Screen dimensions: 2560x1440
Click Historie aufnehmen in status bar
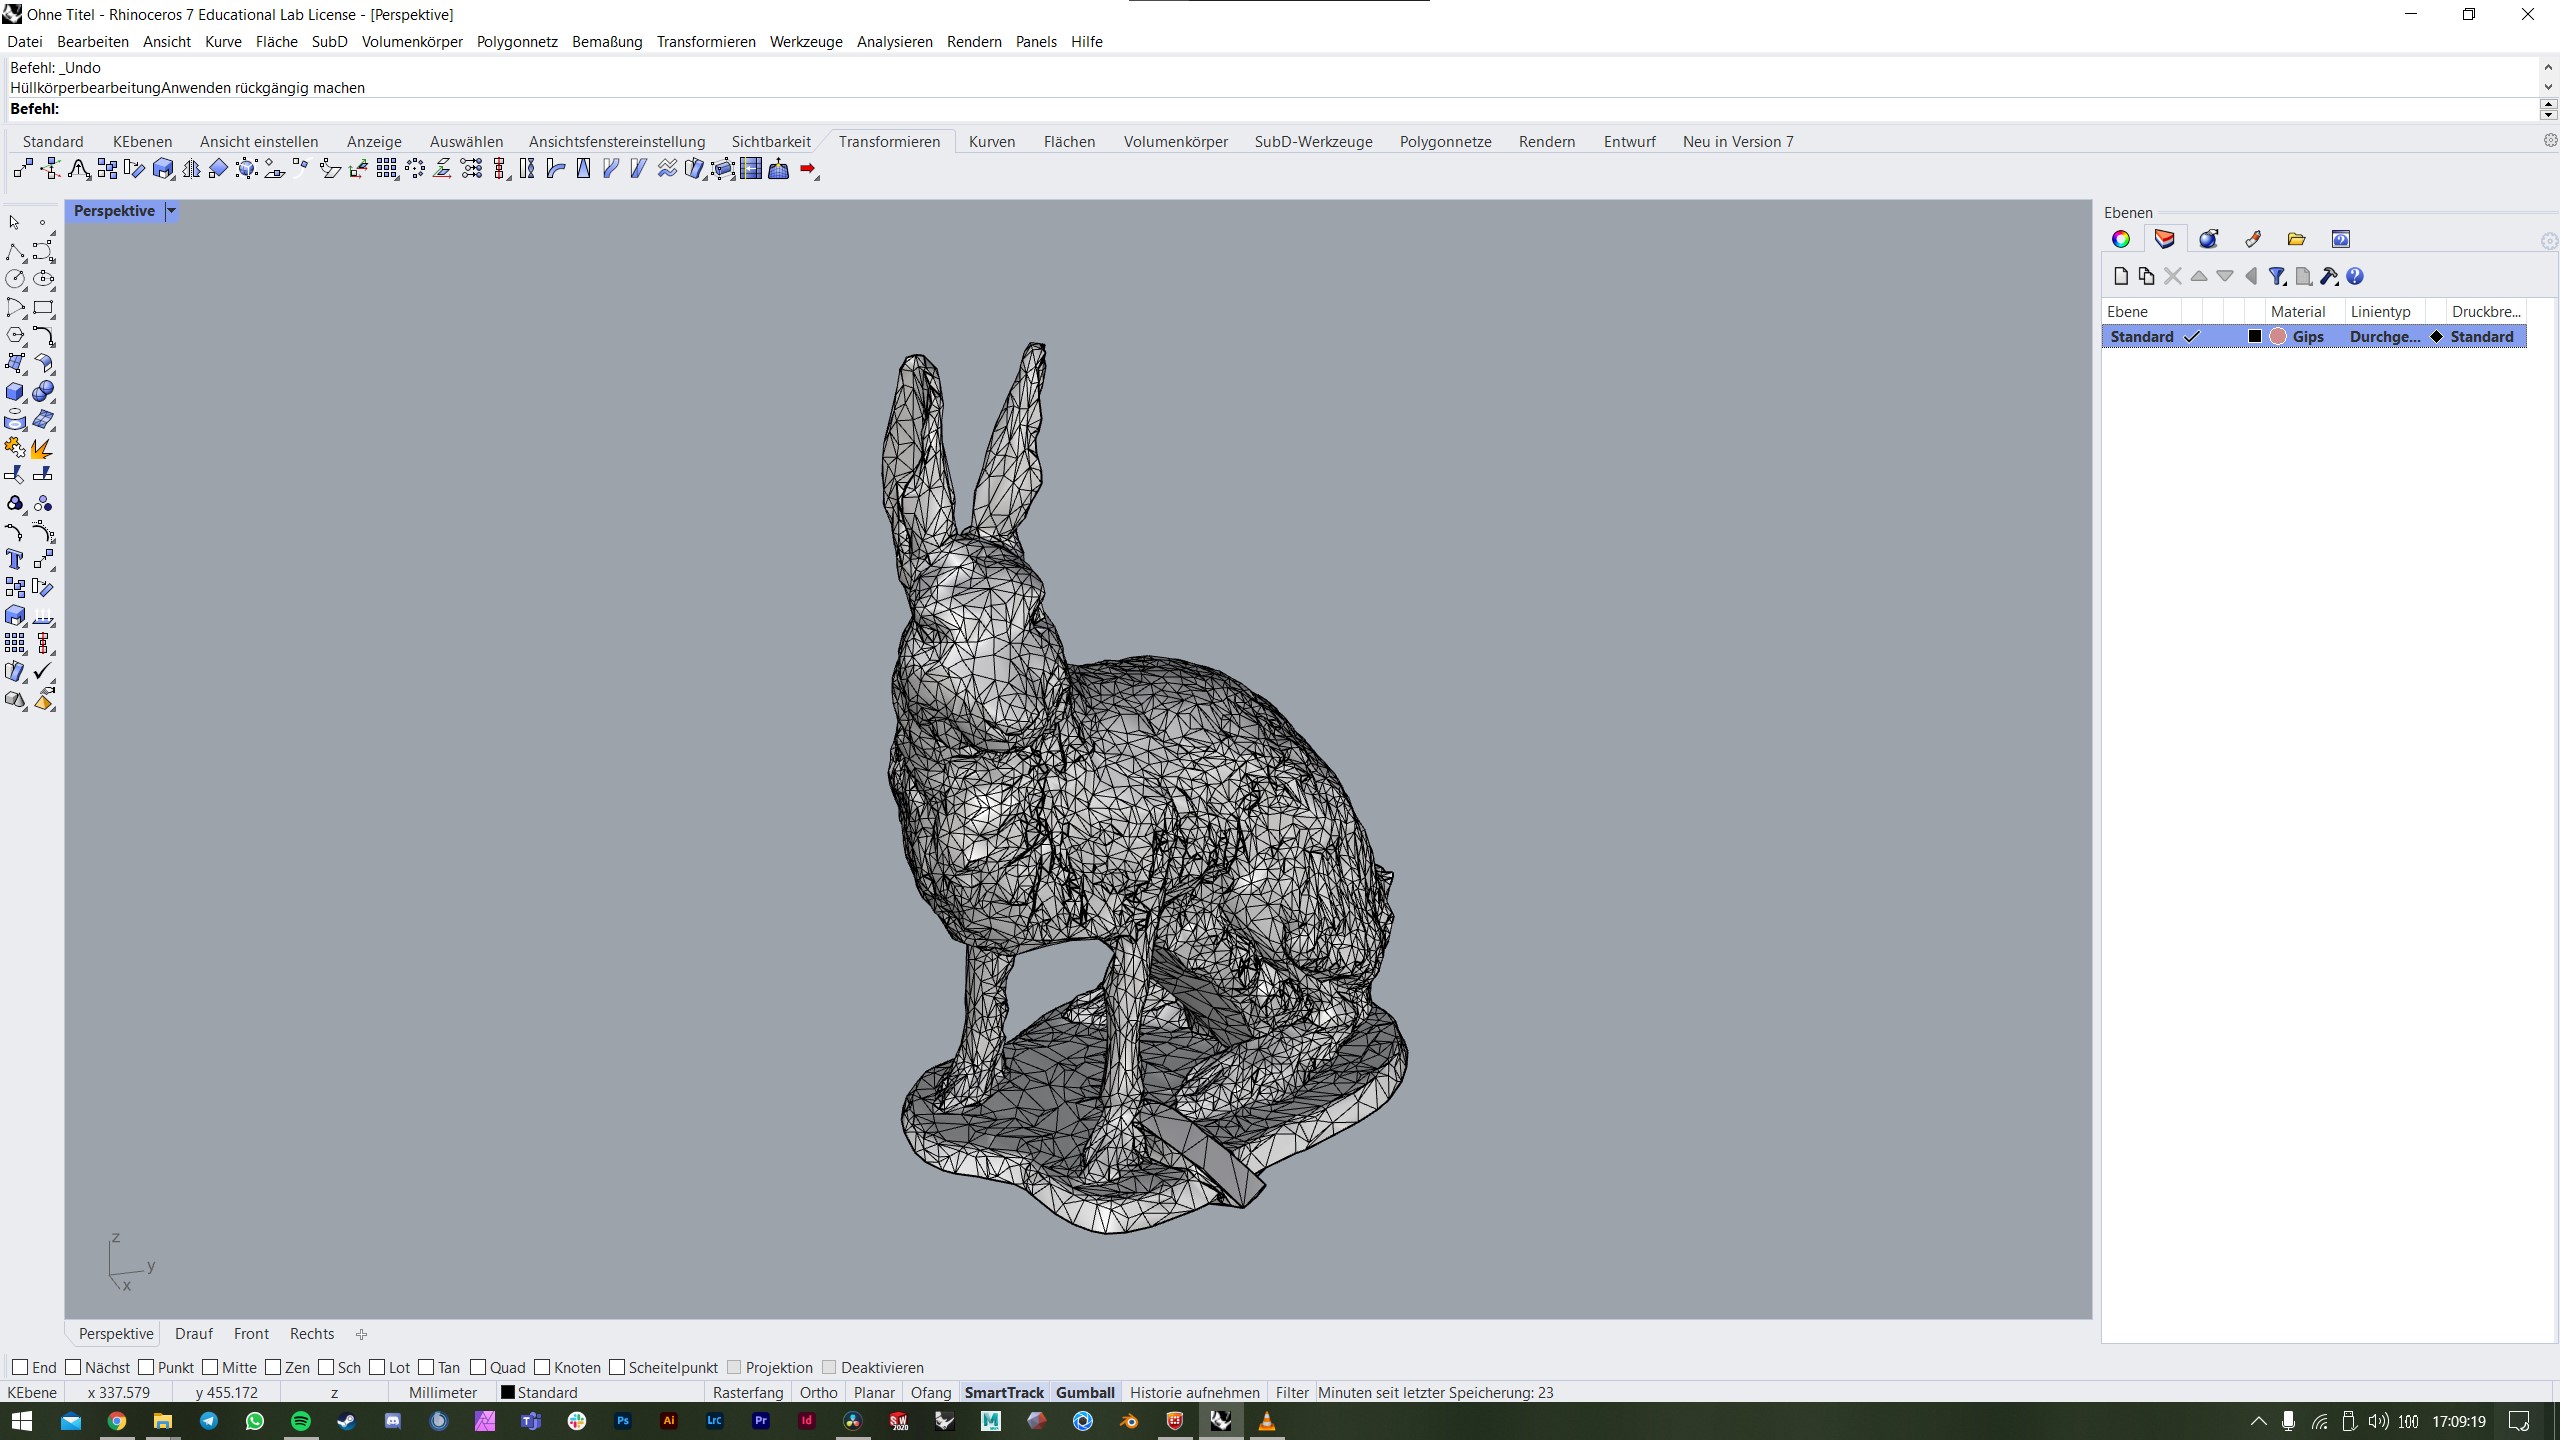(x=1194, y=1392)
